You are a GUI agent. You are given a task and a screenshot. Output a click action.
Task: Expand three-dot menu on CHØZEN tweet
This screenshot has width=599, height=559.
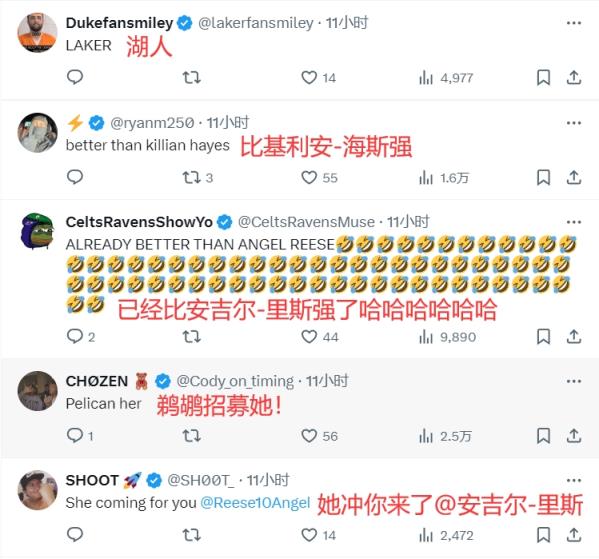coord(574,381)
